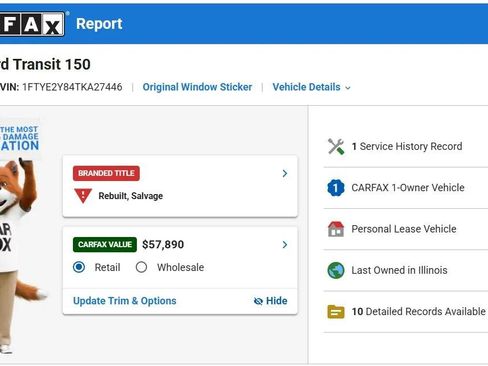Click the crossed-eye icon beside Hide
The height and width of the screenshot is (366, 488).
pos(258,301)
